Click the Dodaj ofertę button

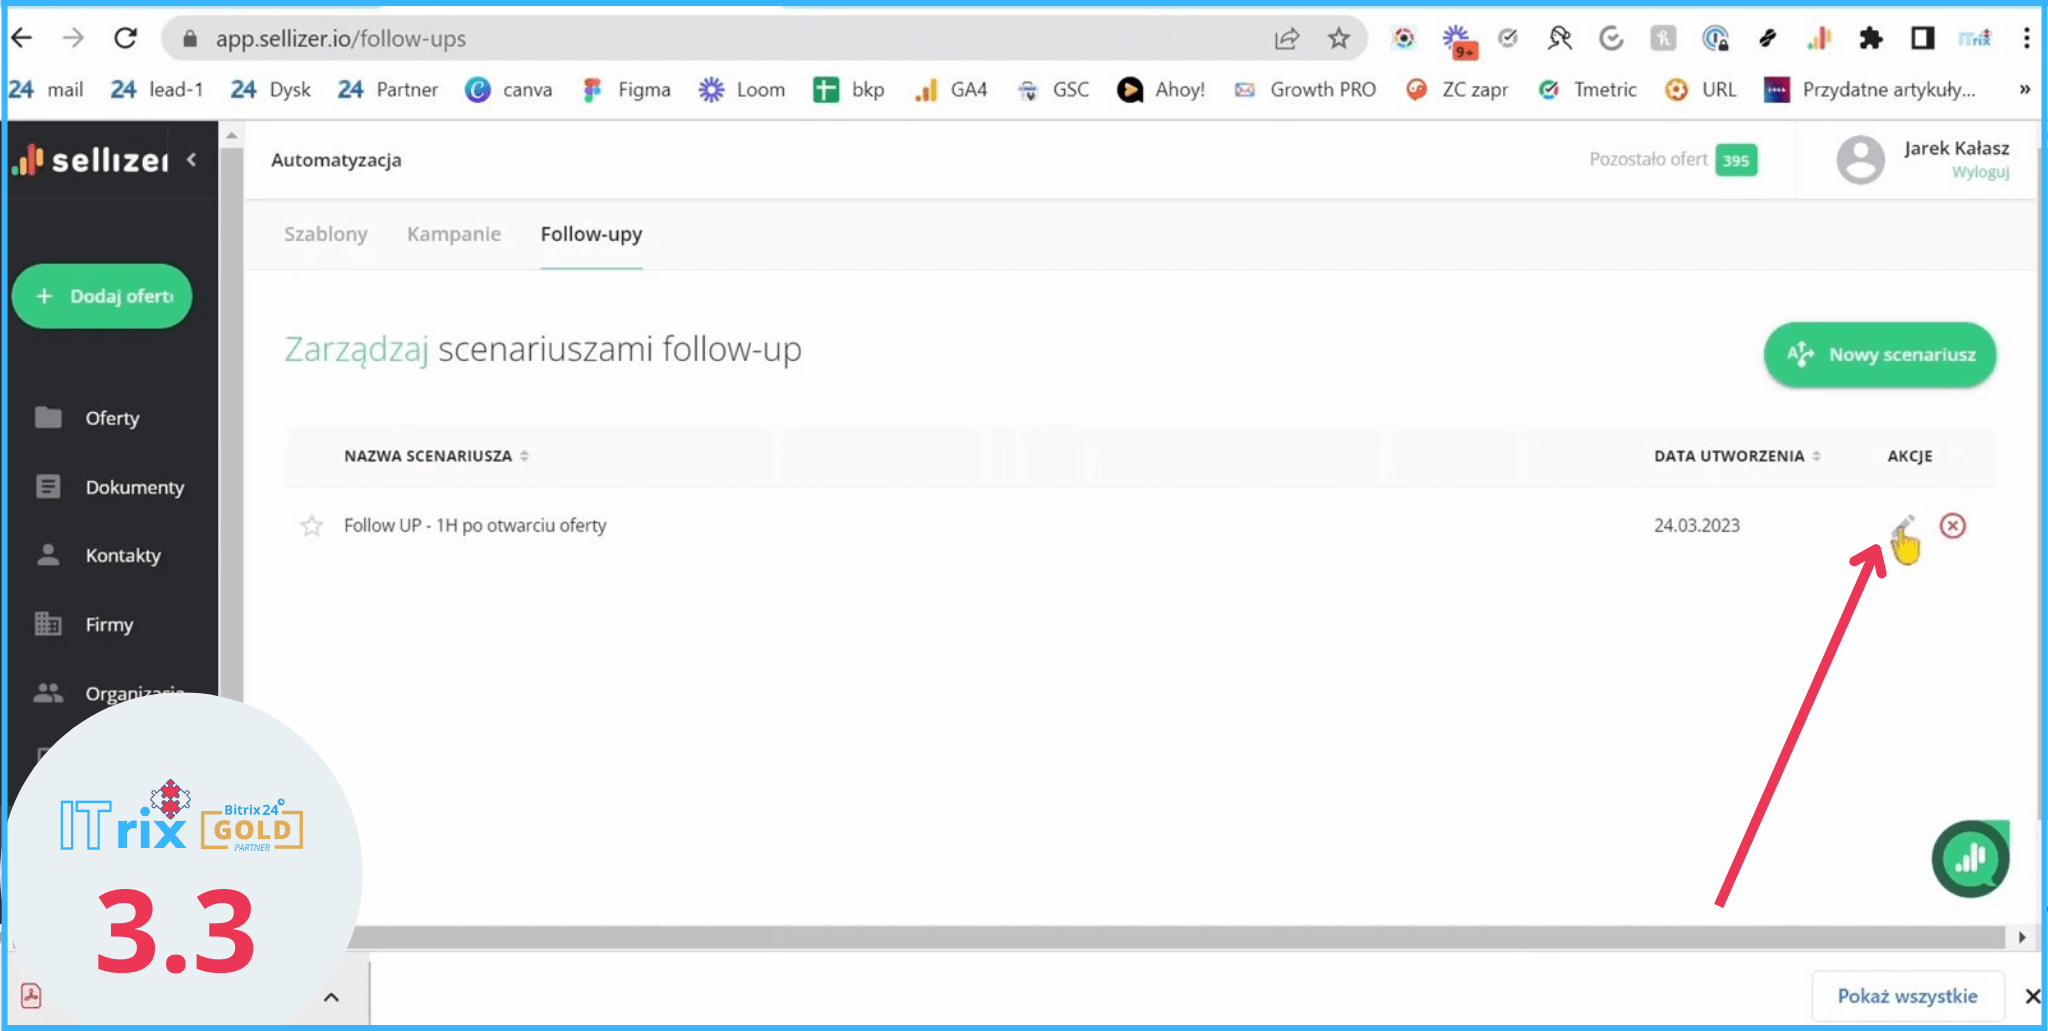102,296
